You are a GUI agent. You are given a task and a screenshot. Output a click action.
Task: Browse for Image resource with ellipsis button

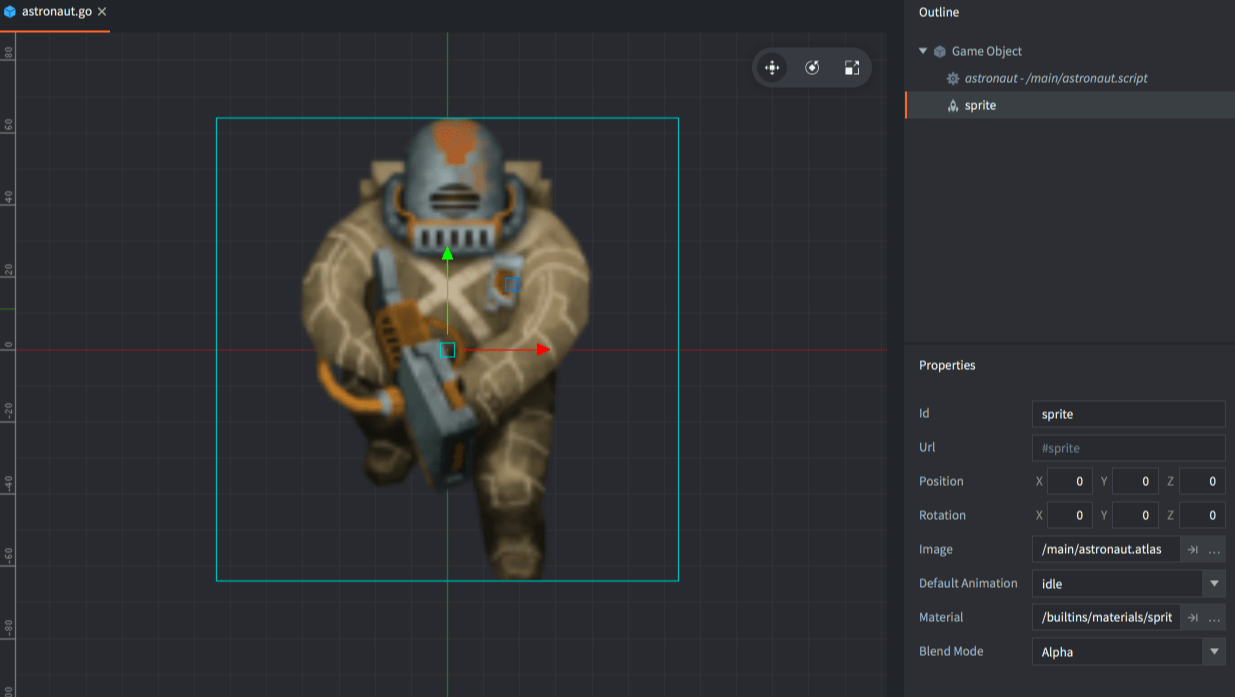[x=1214, y=550]
